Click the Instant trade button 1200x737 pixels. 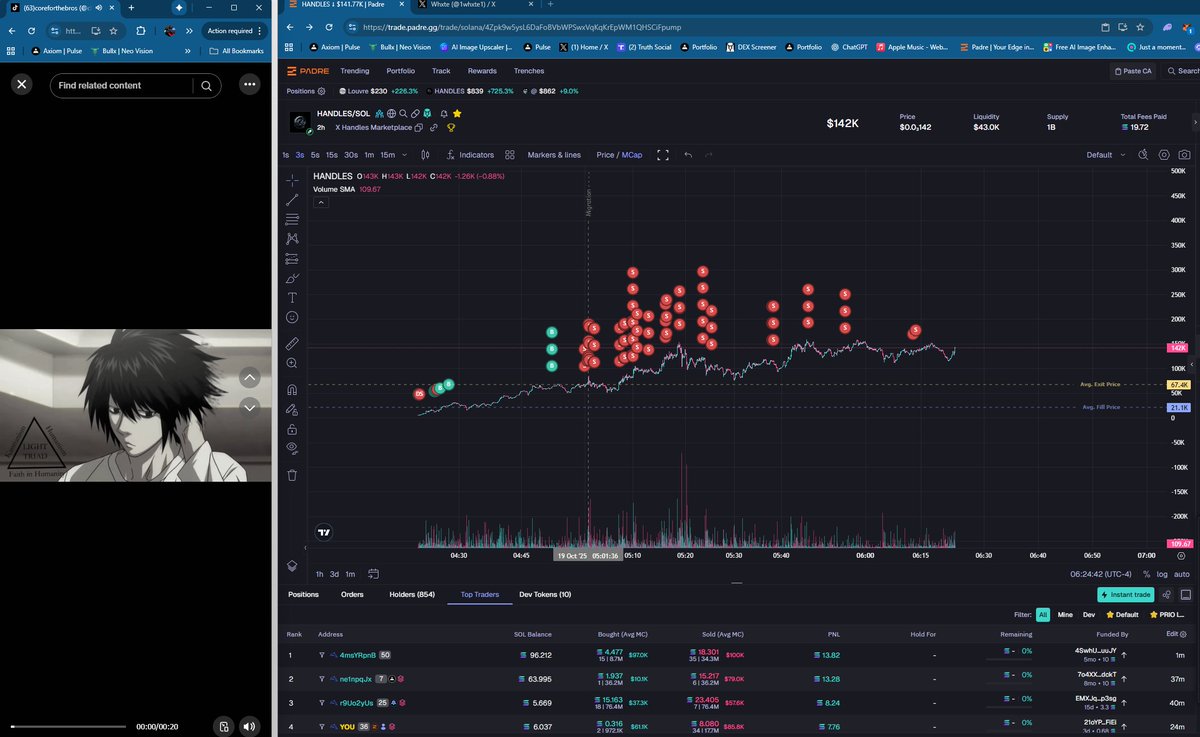pyautogui.click(x=1126, y=594)
